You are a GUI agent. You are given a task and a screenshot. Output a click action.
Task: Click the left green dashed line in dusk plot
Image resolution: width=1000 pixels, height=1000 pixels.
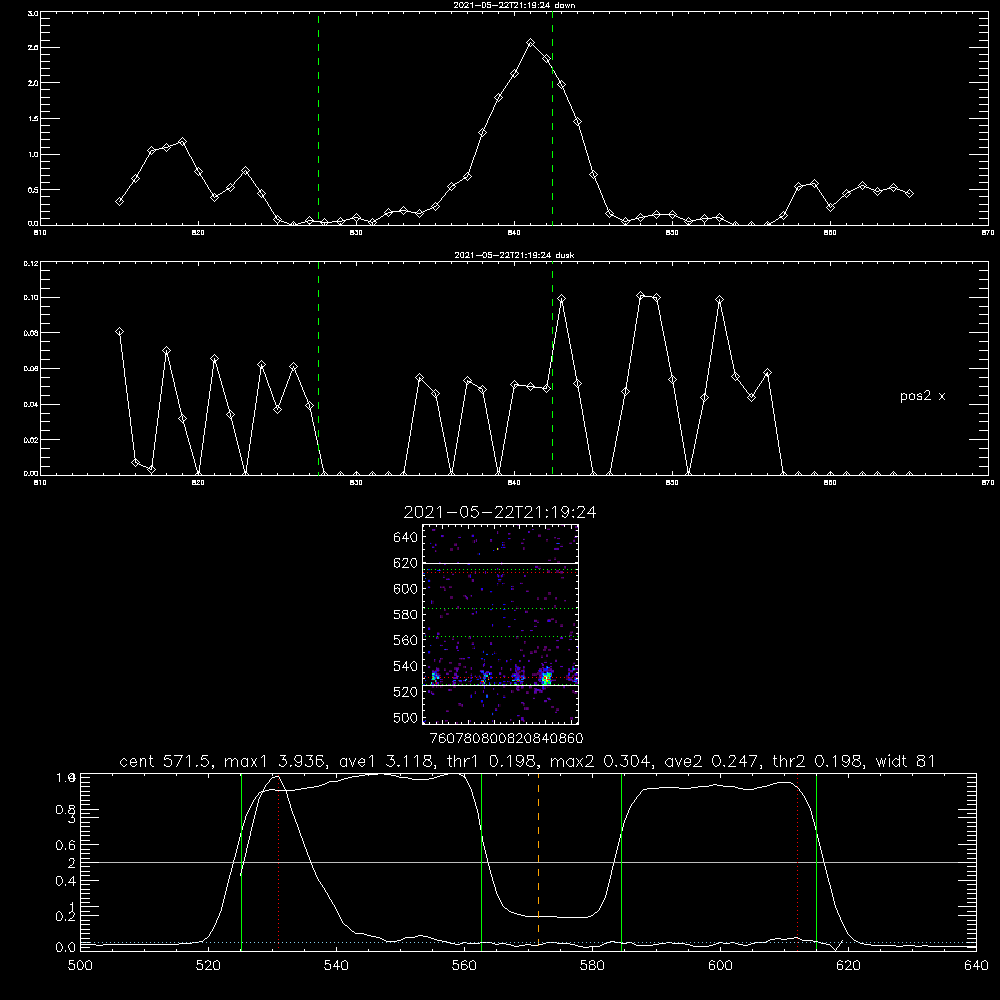(318, 369)
